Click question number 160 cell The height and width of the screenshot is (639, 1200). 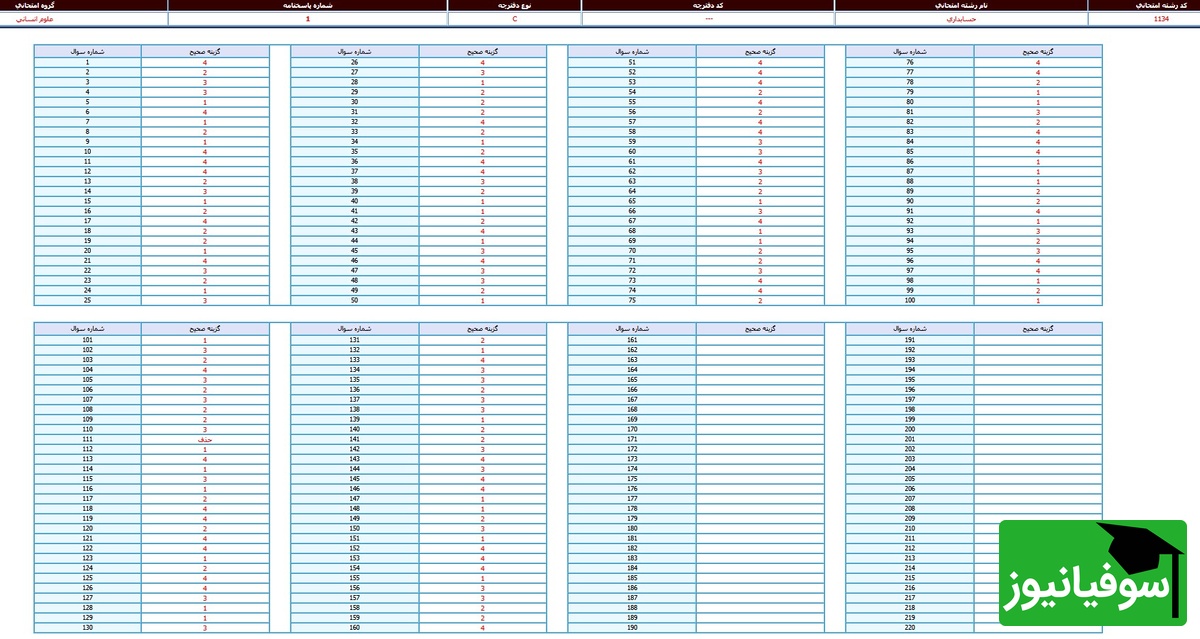click(x=354, y=627)
